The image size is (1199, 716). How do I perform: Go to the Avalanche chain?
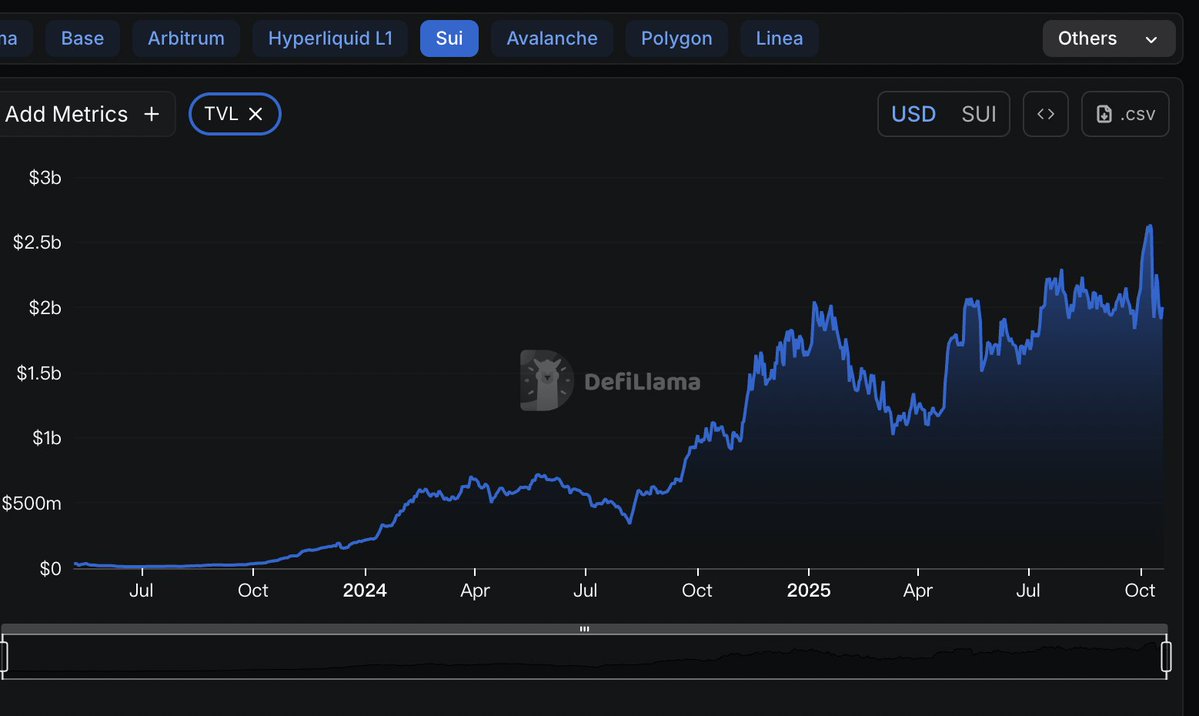point(552,39)
